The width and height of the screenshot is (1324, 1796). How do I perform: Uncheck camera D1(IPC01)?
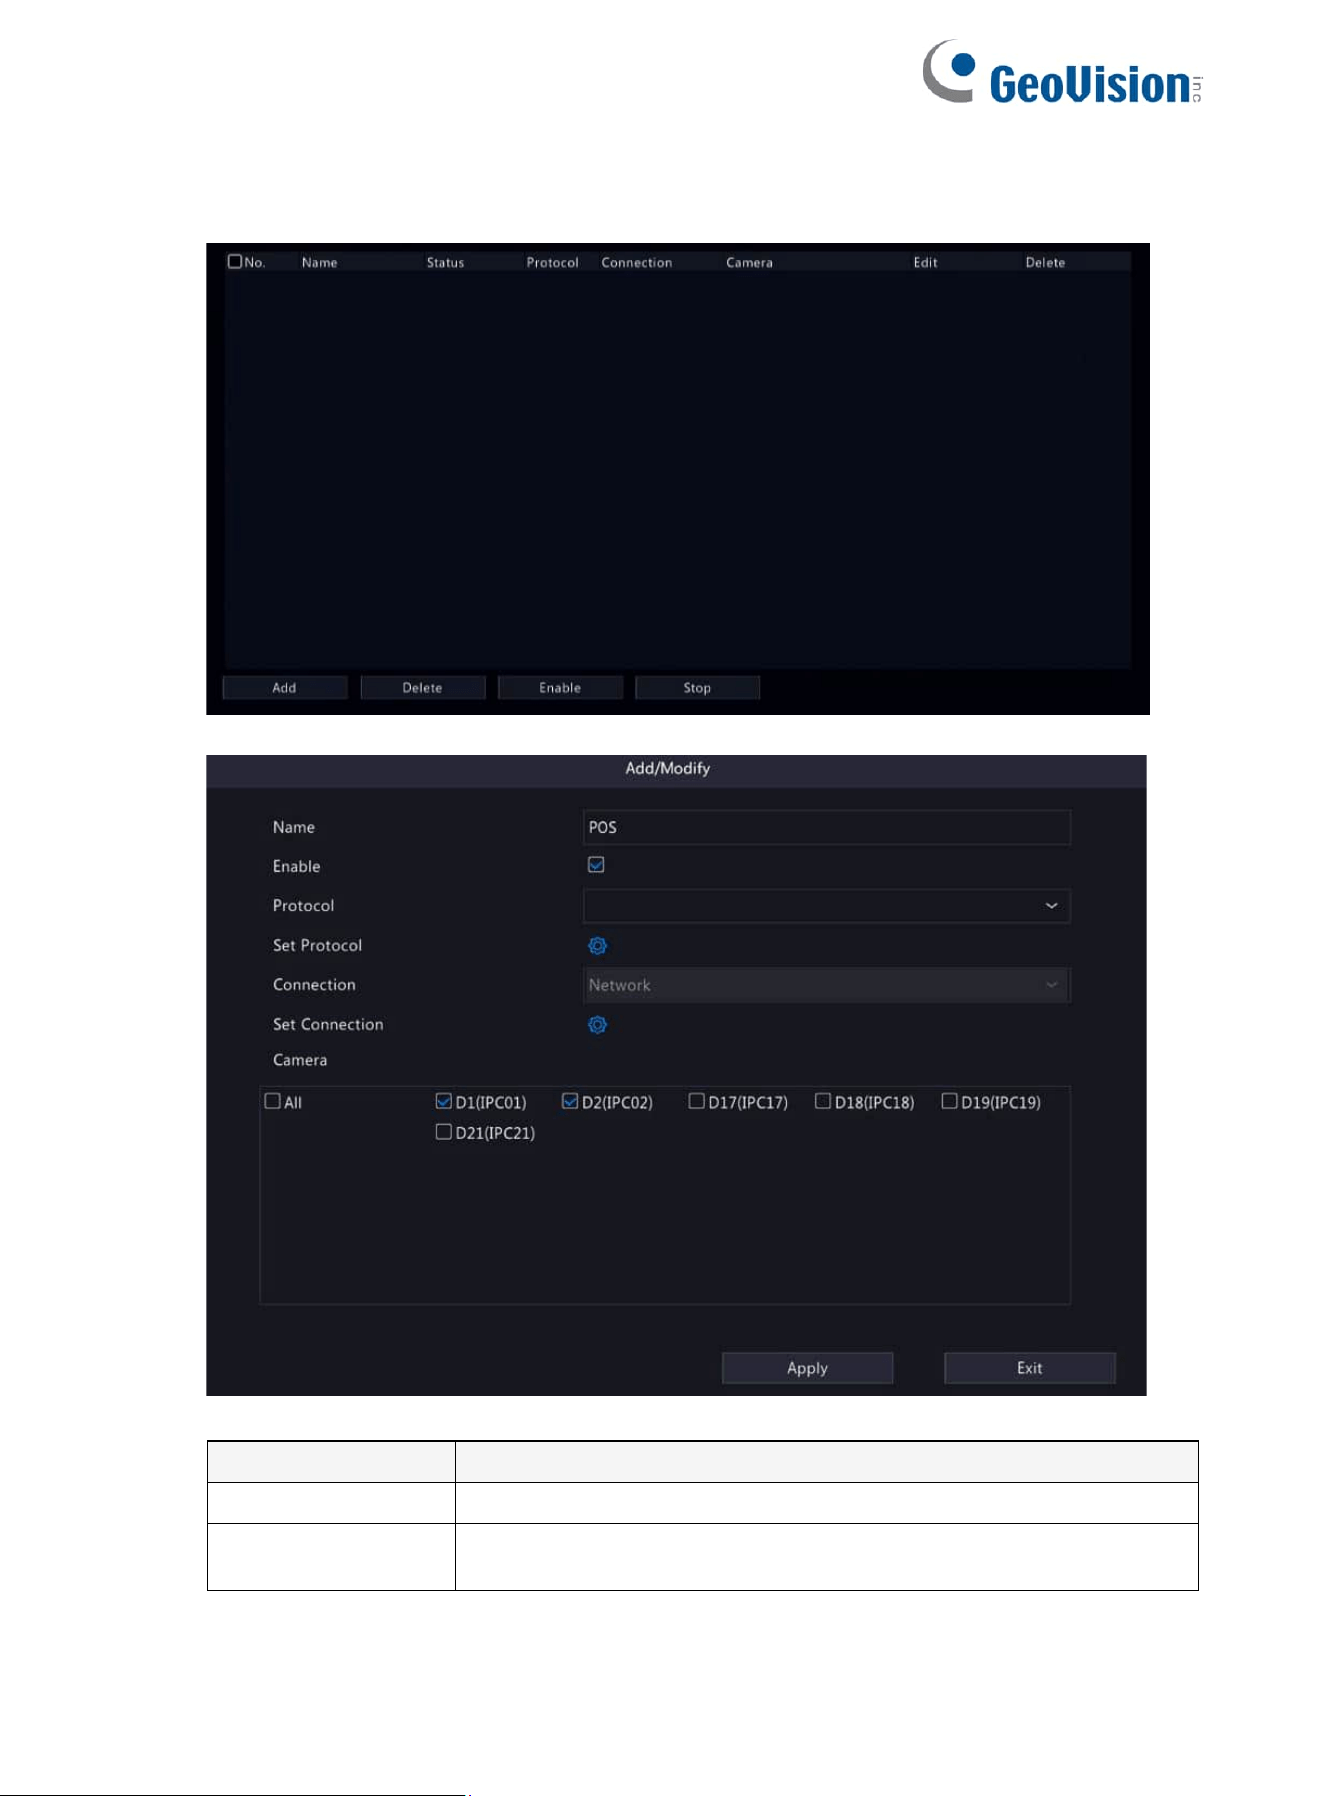pyautogui.click(x=443, y=1101)
